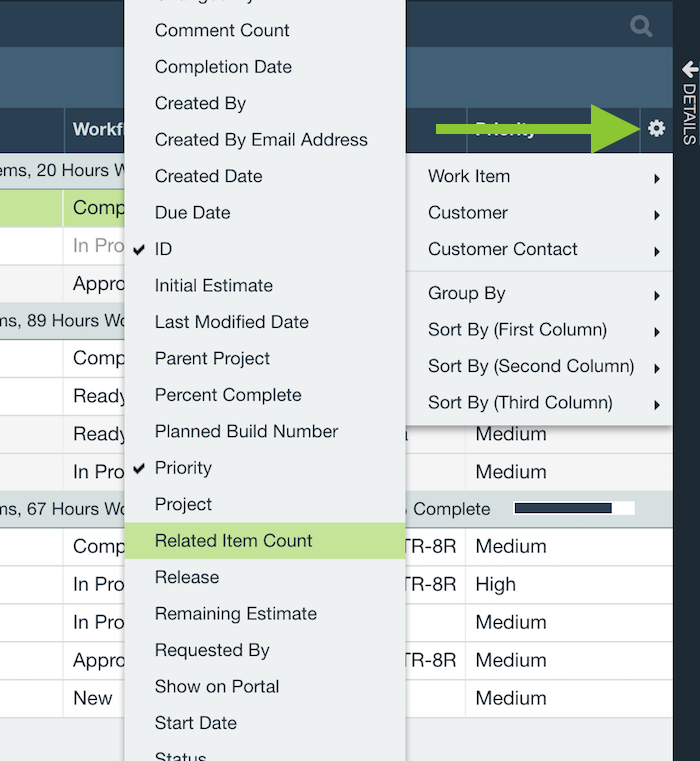
Task: Click the gear settings icon in column header
Action: (x=656, y=129)
